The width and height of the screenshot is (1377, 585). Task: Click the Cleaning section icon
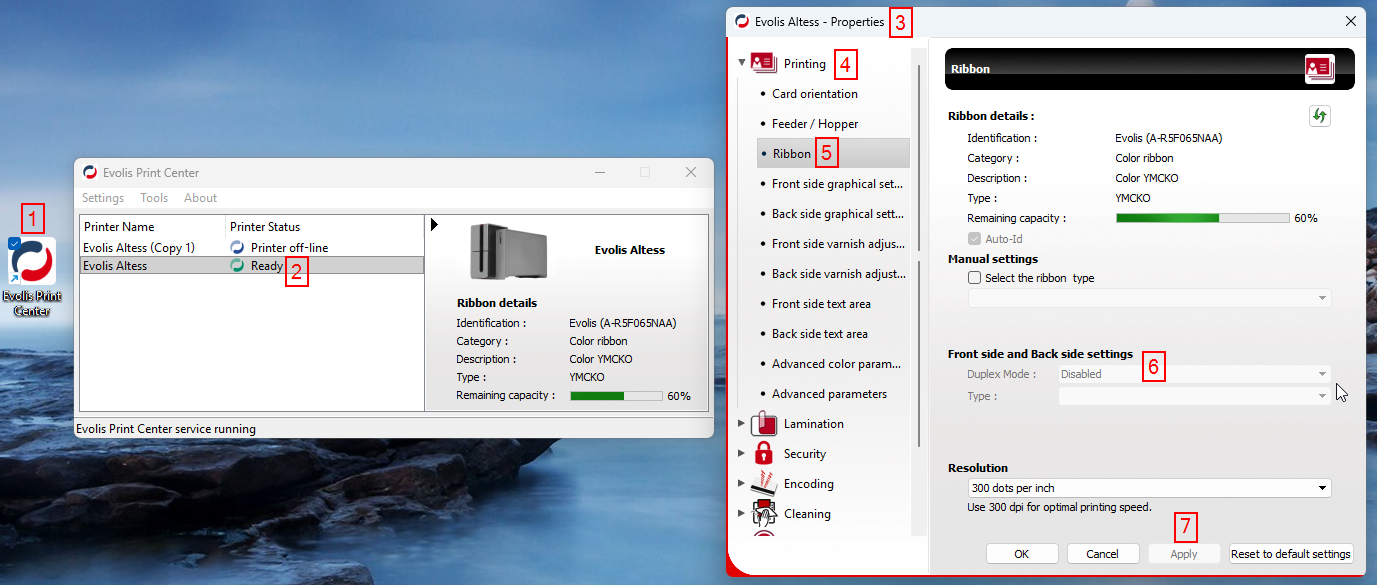coord(764,513)
